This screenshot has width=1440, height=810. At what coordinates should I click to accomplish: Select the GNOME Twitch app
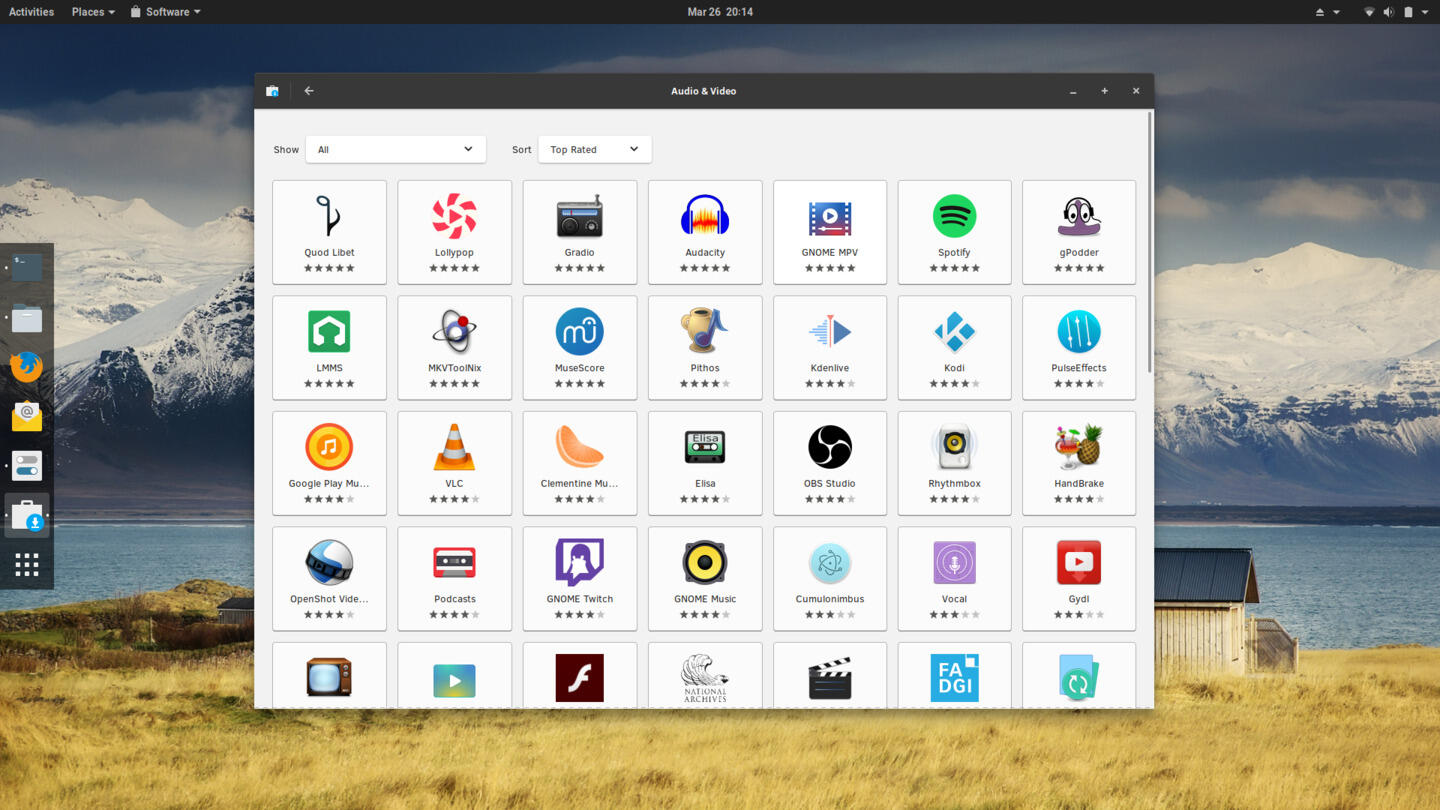click(x=579, y=578)
